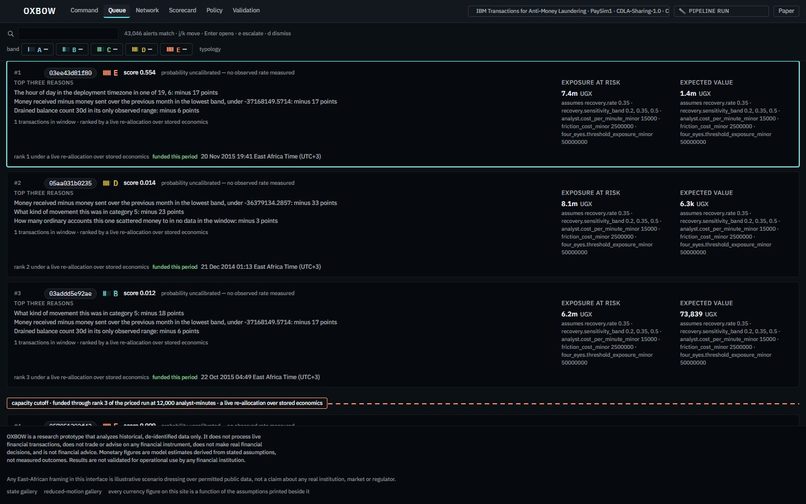Image resolution: width=806 pixels, height=504 pixels.
Task: Click the #3 rank number
Action: (17, 293)
